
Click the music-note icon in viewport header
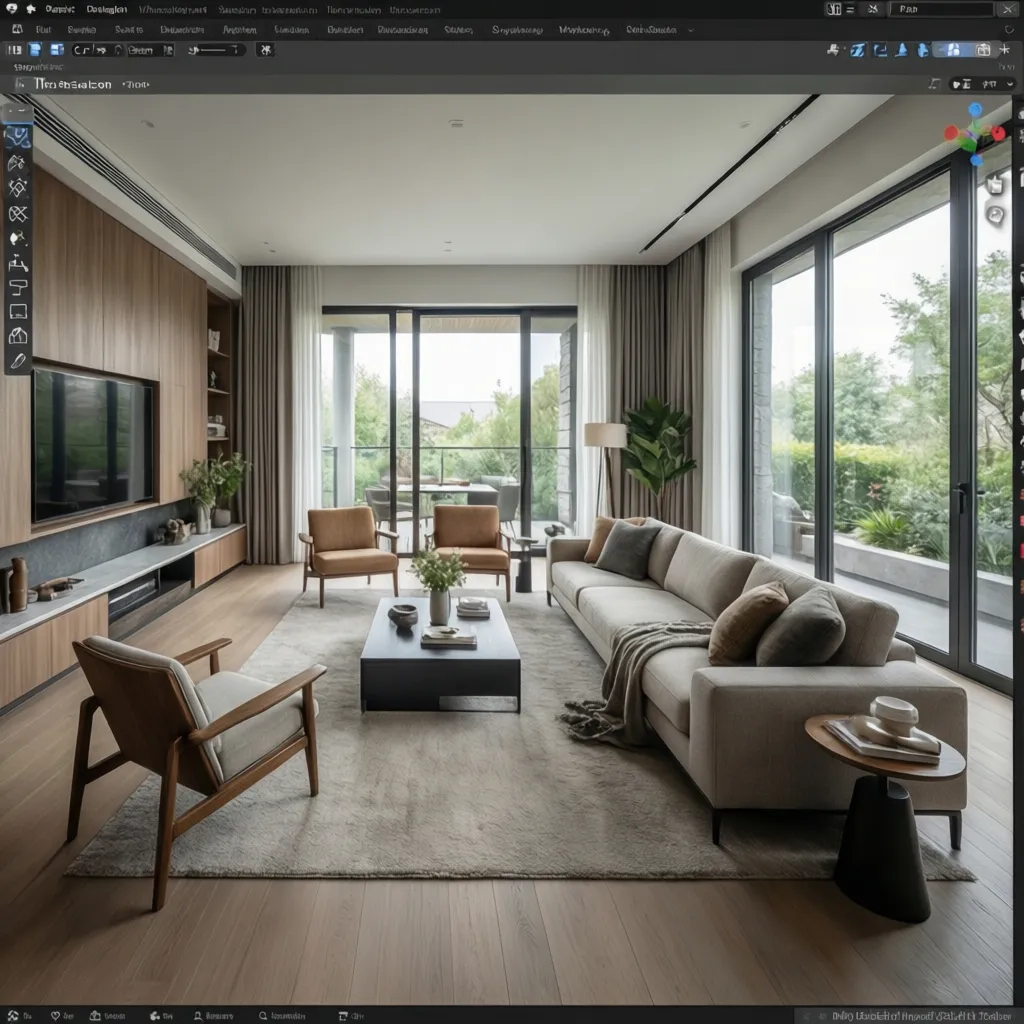(x=934, y=84)
